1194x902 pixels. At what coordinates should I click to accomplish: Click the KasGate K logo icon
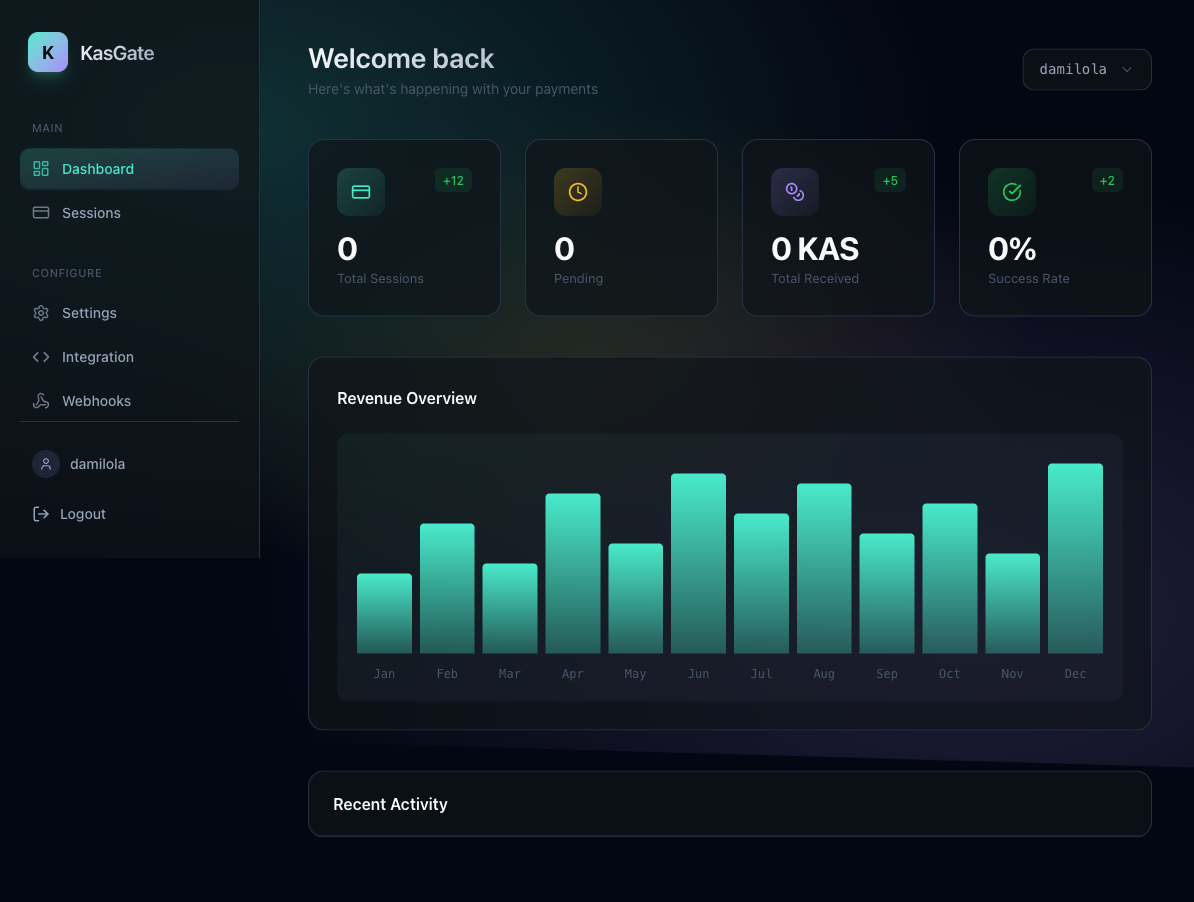coord(48,52)
